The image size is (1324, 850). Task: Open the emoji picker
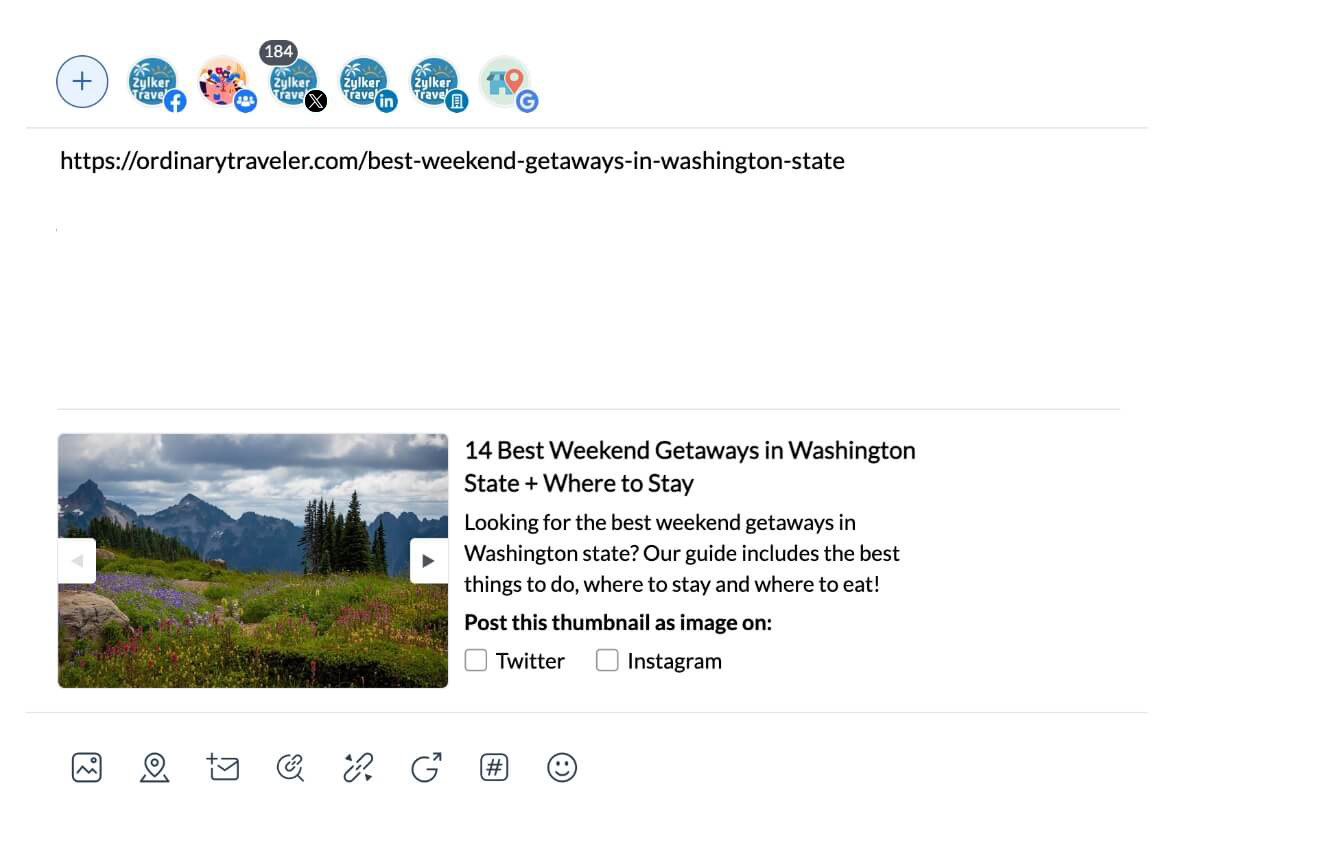click(x=562, y=768)
